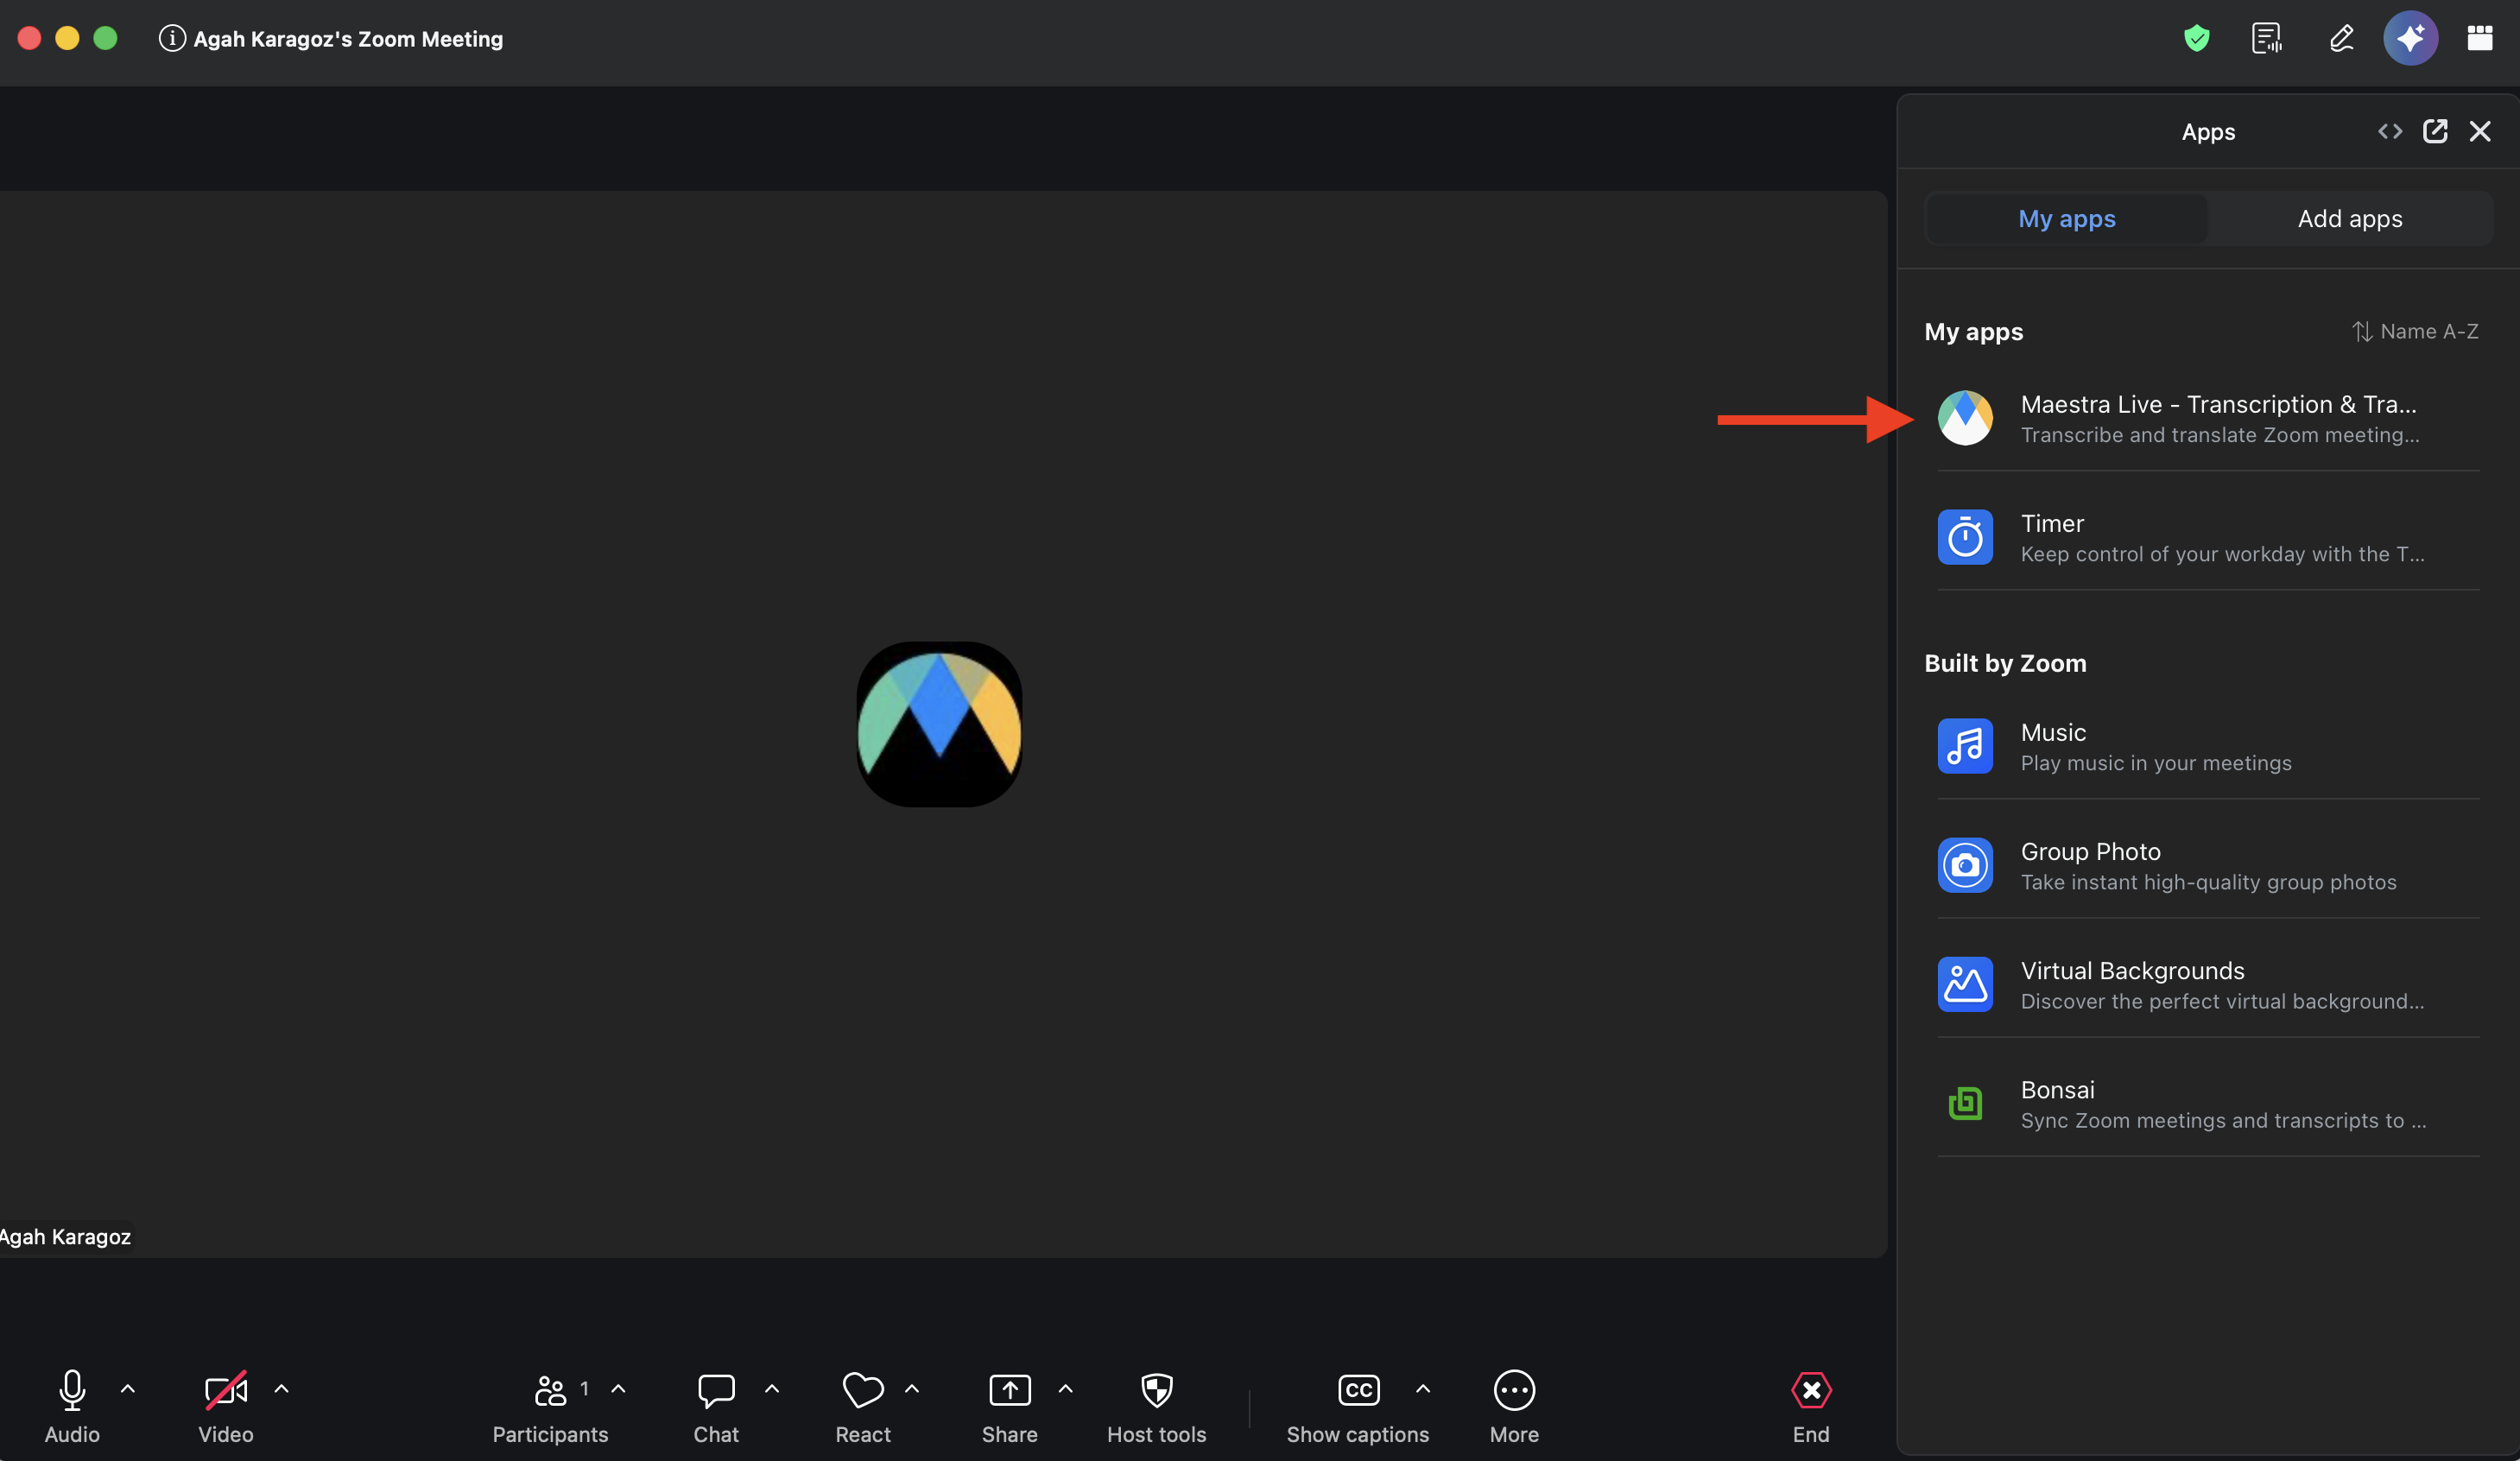
Task: Open the Chat panel
Action: [x=716, y=1407]
